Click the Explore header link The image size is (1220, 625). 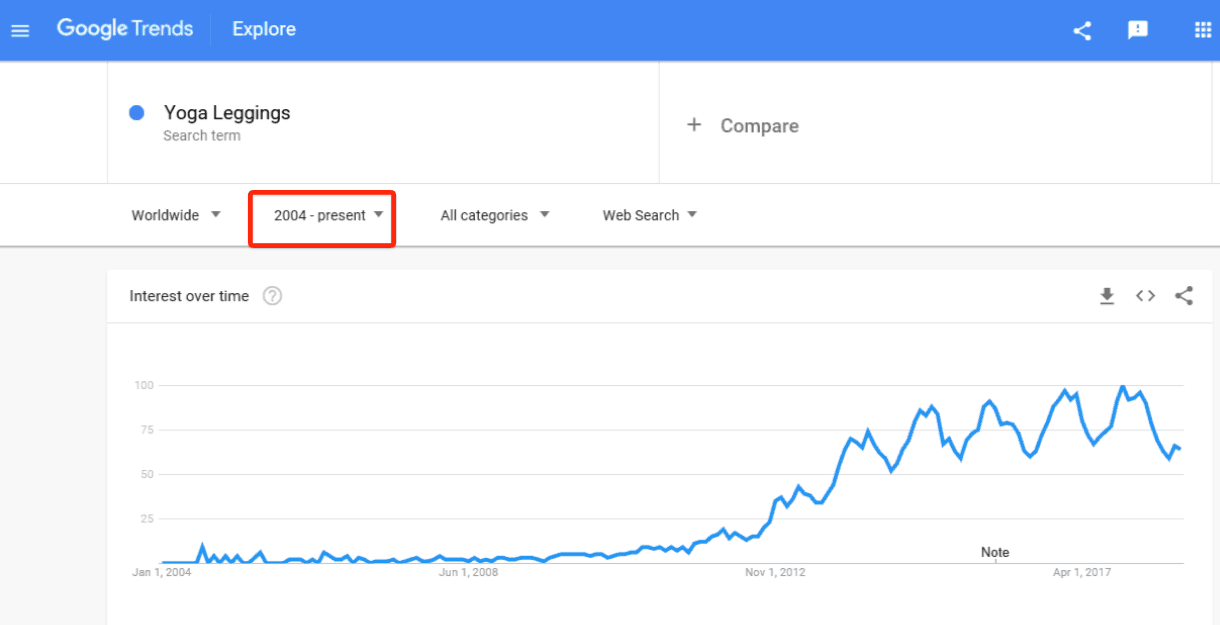point(264,29)
